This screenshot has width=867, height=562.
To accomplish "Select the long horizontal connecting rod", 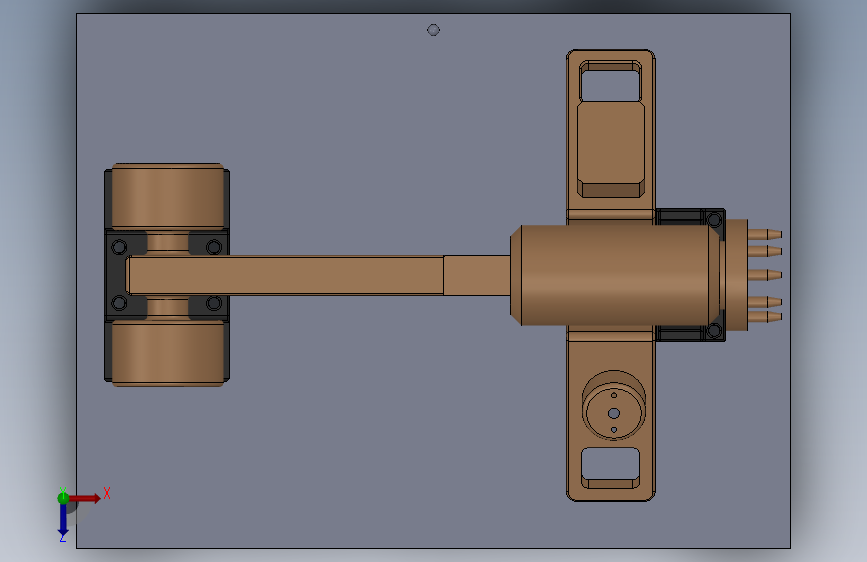I will point(285,275).
